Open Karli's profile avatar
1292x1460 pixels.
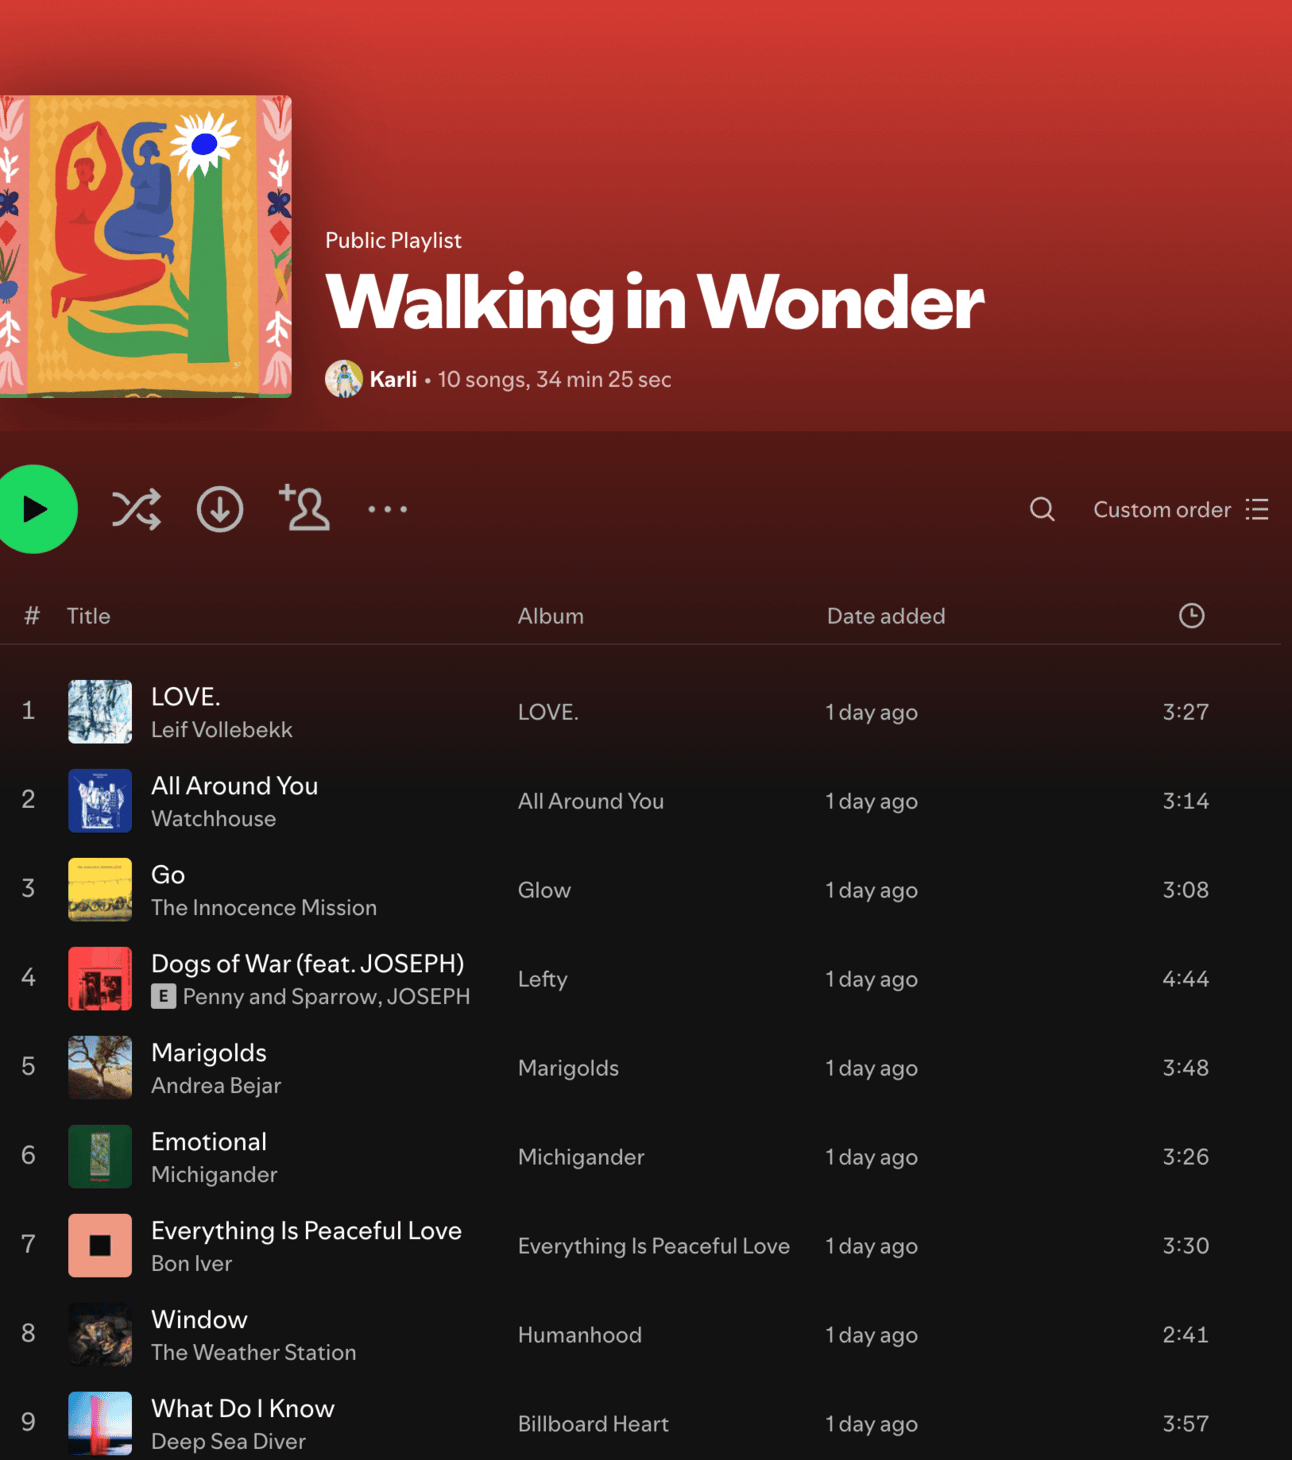[343, 379]
